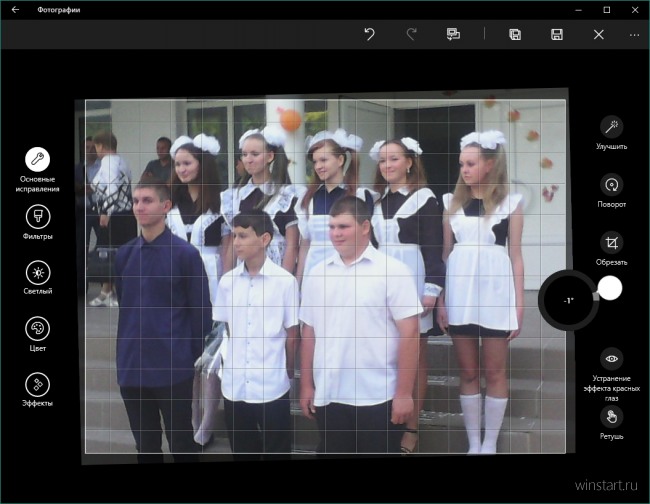
Task: Click the -1° straighten angle dial
Action: click(568, 300)
